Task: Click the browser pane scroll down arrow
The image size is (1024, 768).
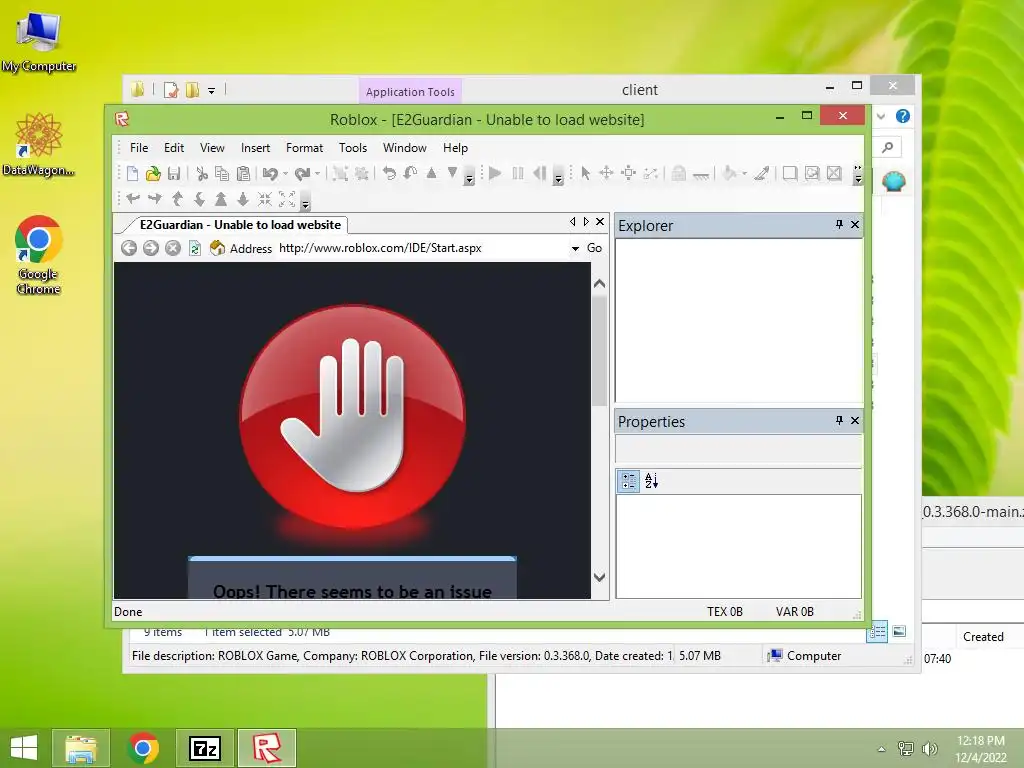Action: [599, 577]
